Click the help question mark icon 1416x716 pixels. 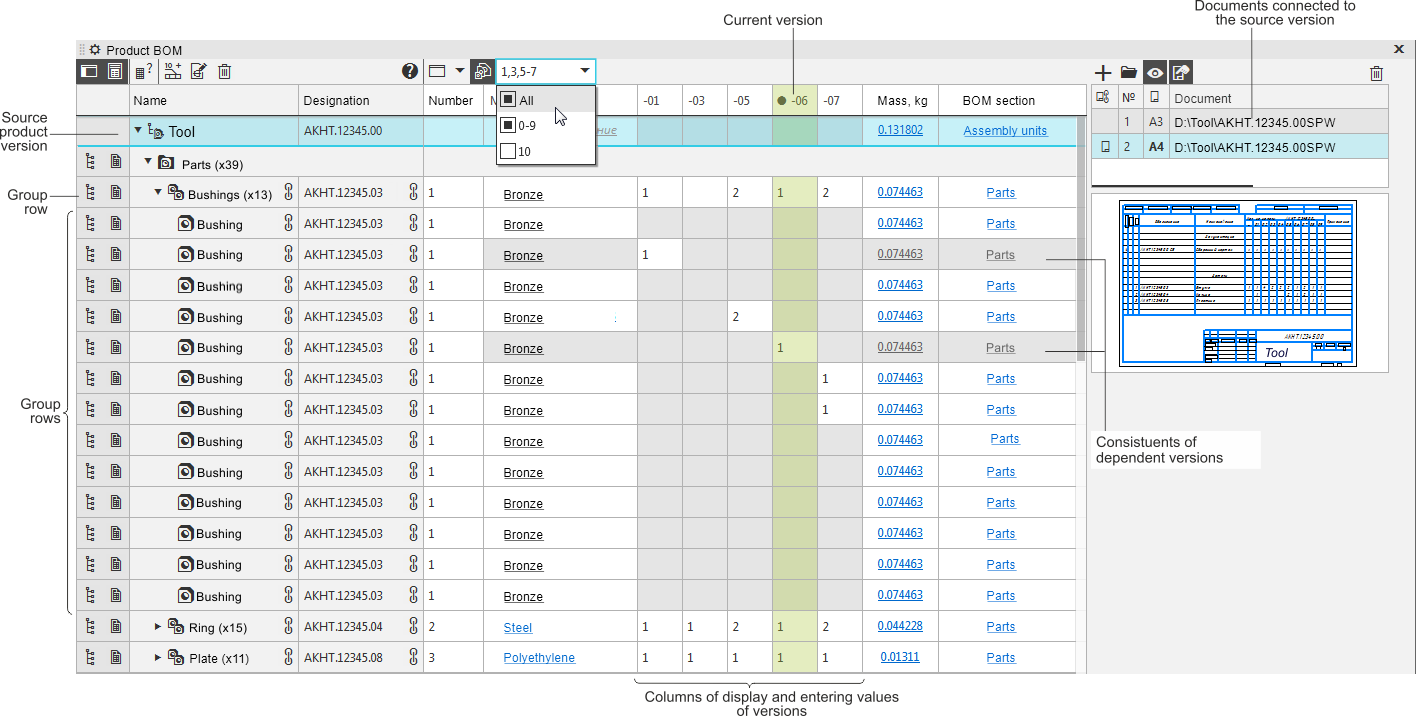coord(410,71)
